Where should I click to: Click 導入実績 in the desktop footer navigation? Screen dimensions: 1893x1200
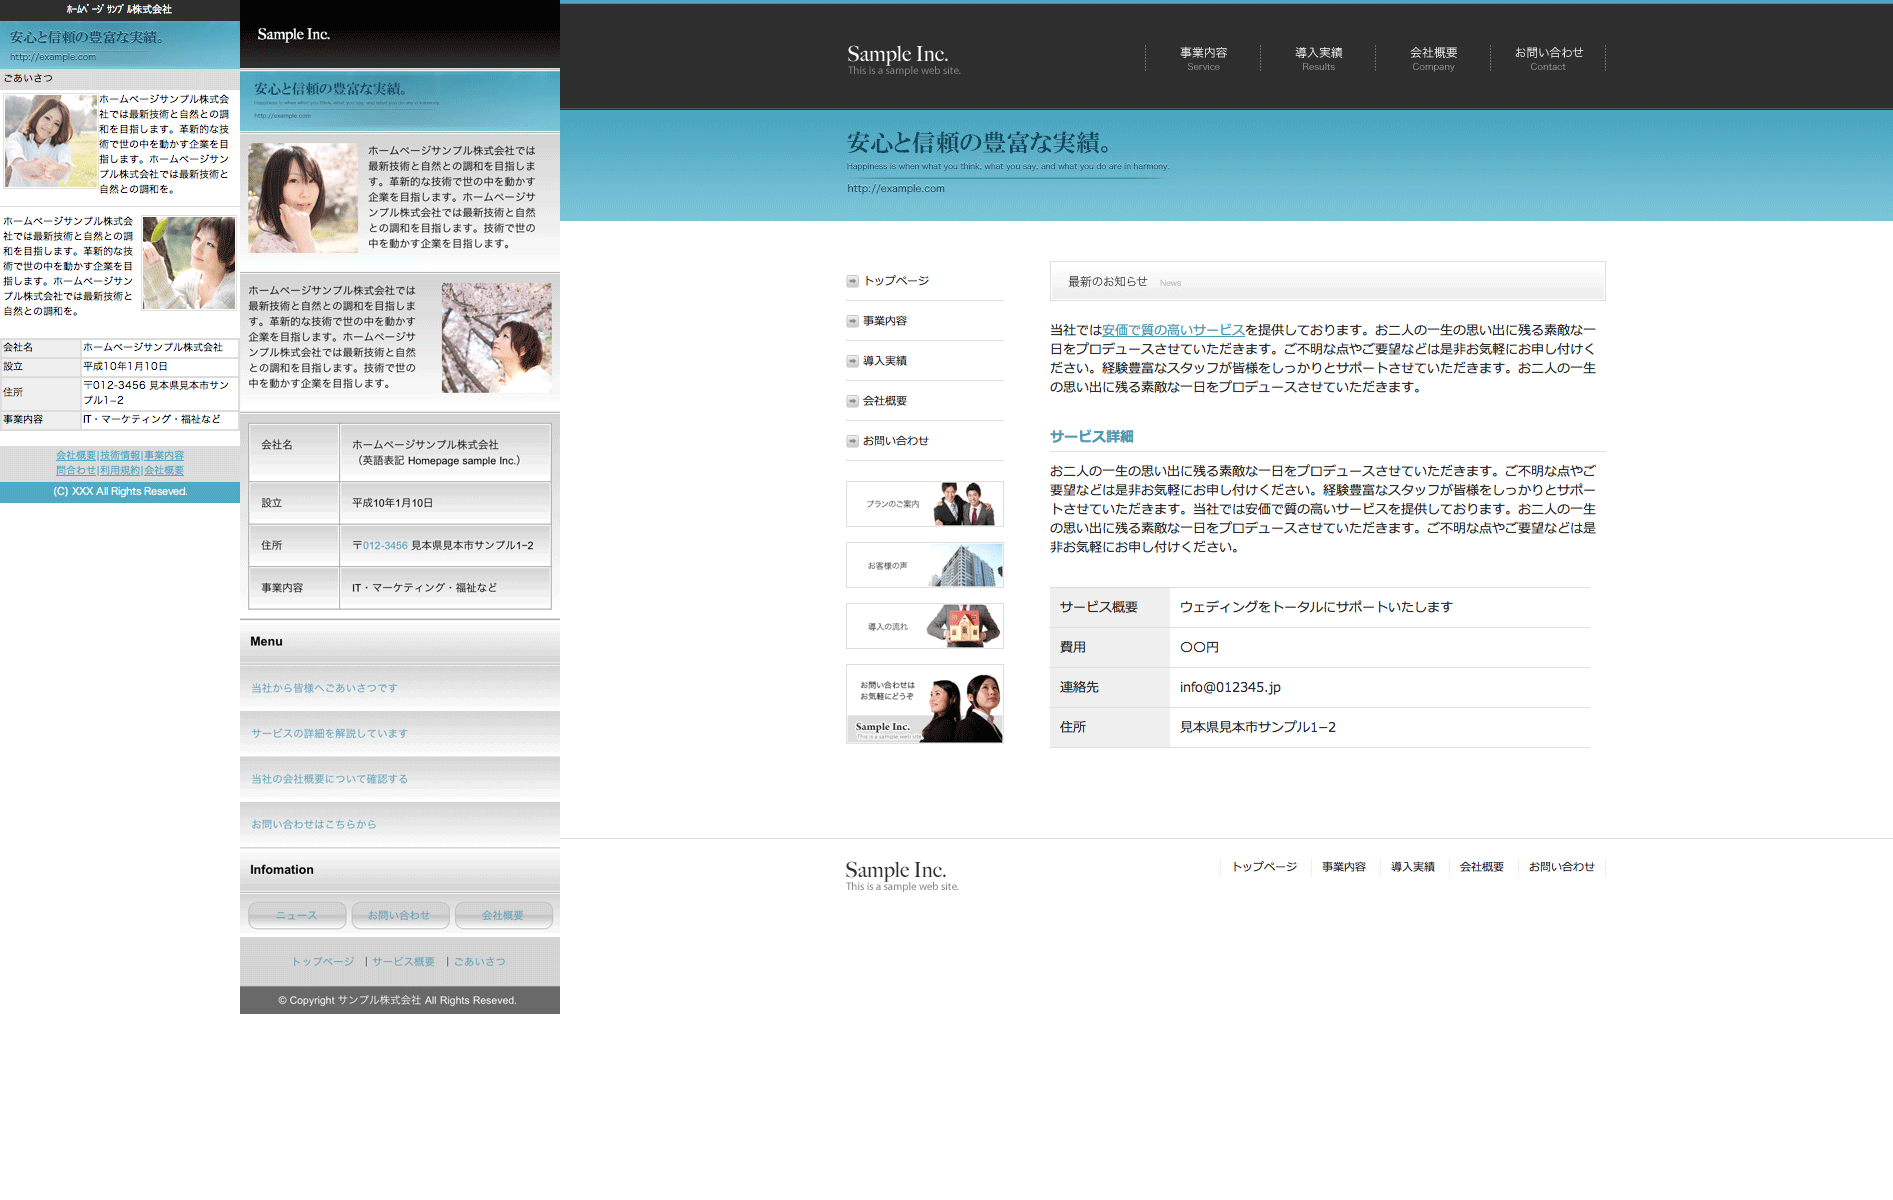coord(1412,867)
